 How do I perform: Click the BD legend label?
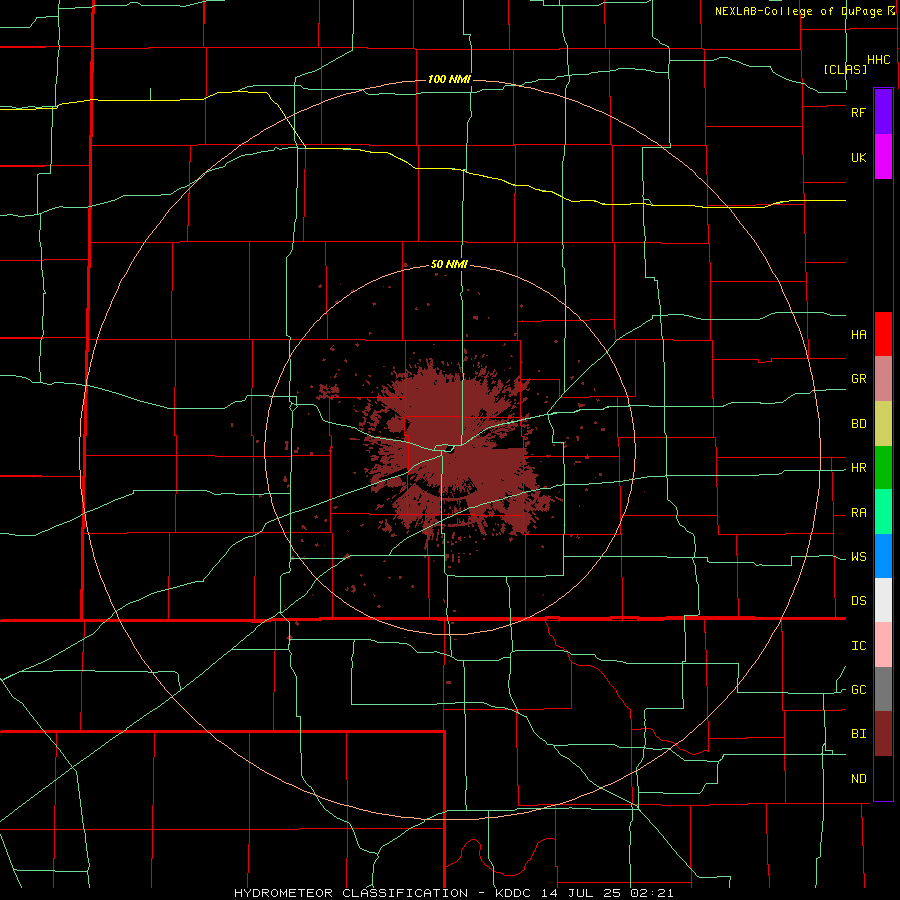[858, 424]
